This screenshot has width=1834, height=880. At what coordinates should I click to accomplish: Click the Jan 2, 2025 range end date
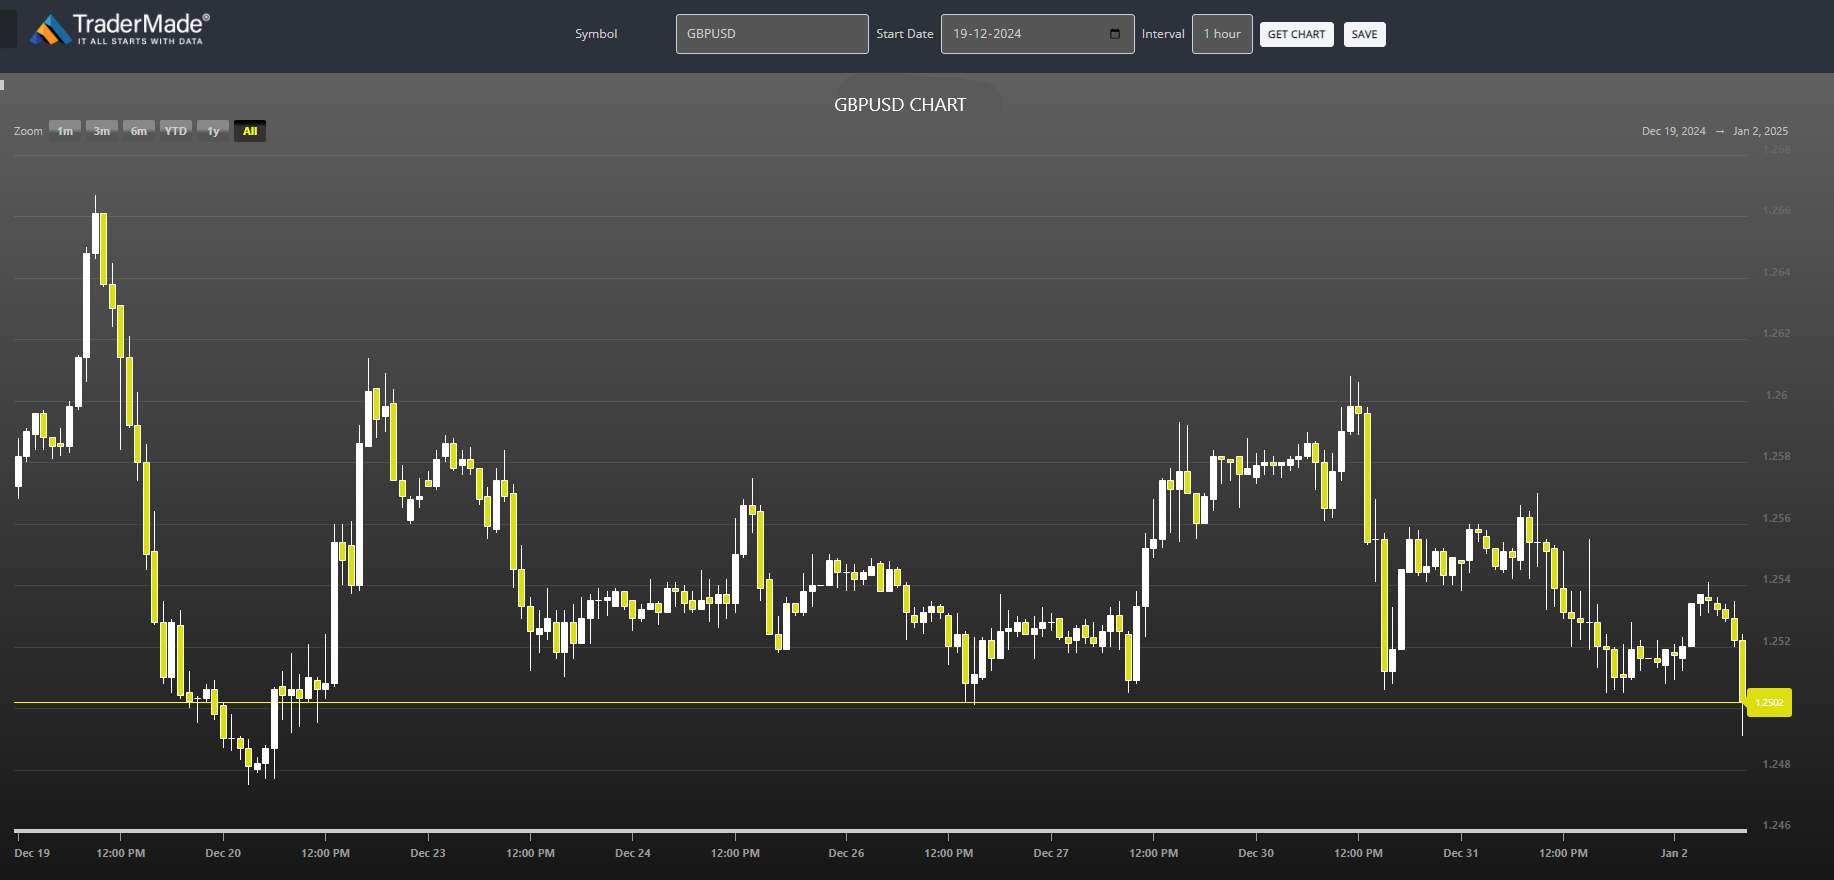[x=1760, y=131]
